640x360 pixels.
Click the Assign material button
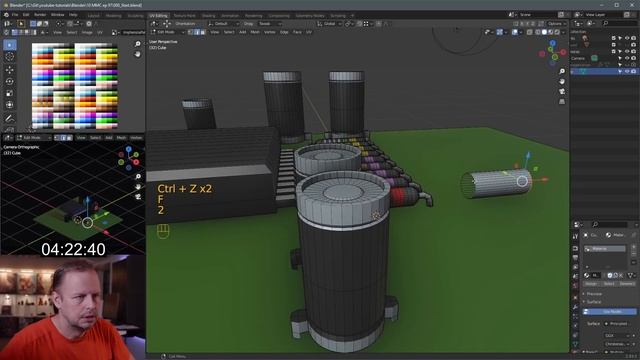(x=591, y=284)
